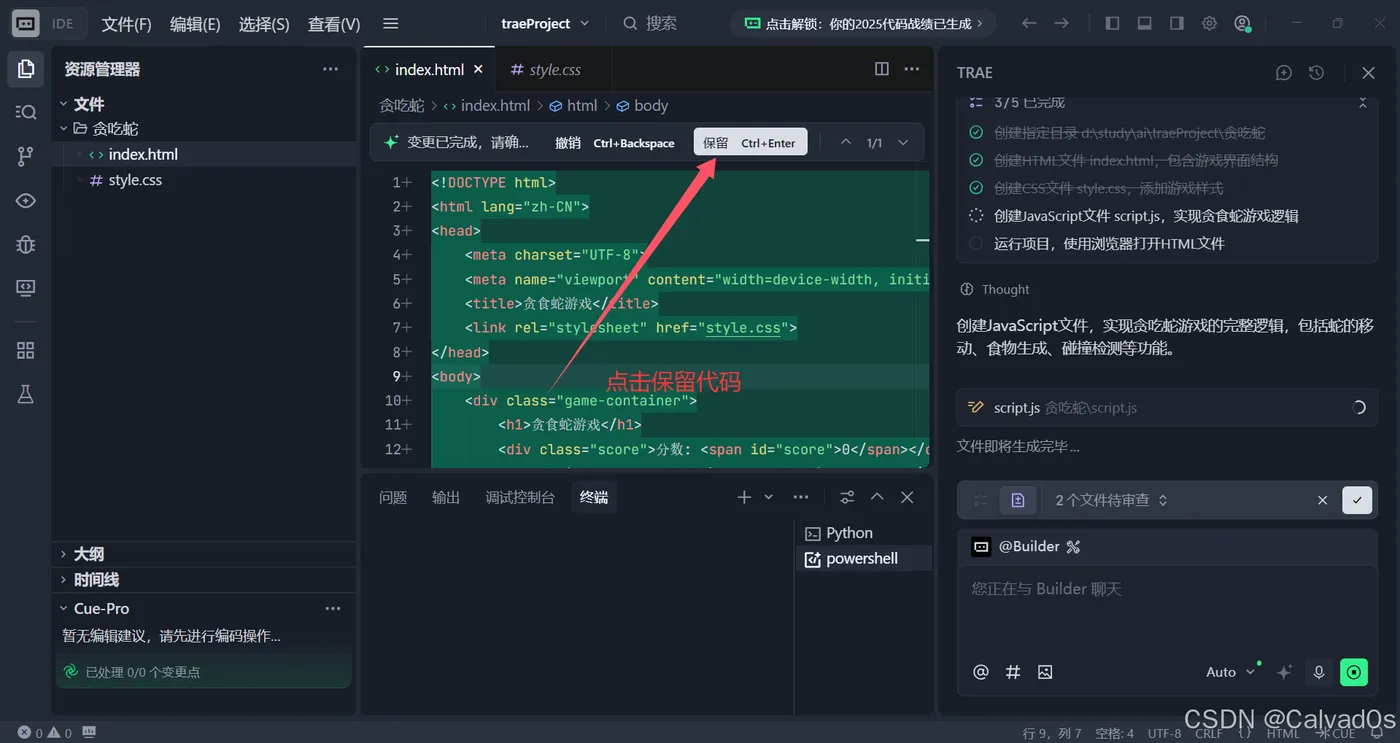Split the editor with the split icon
Image resolution: width=1400 pixels, height=743 pixels.
coord(882,69)
